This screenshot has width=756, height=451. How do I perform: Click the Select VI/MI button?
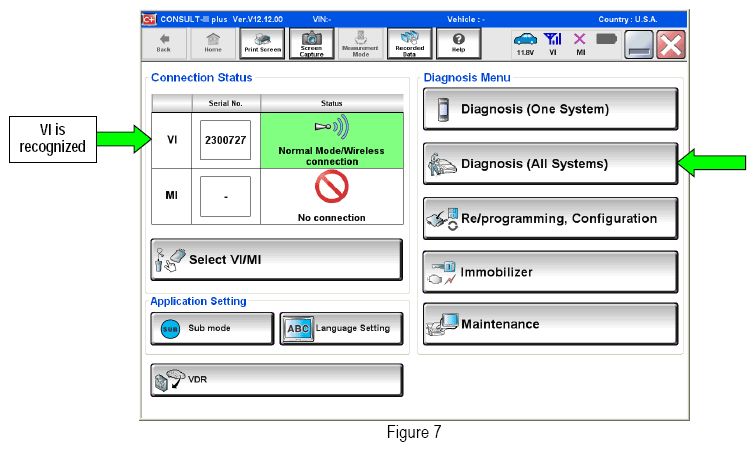(277, 260)
